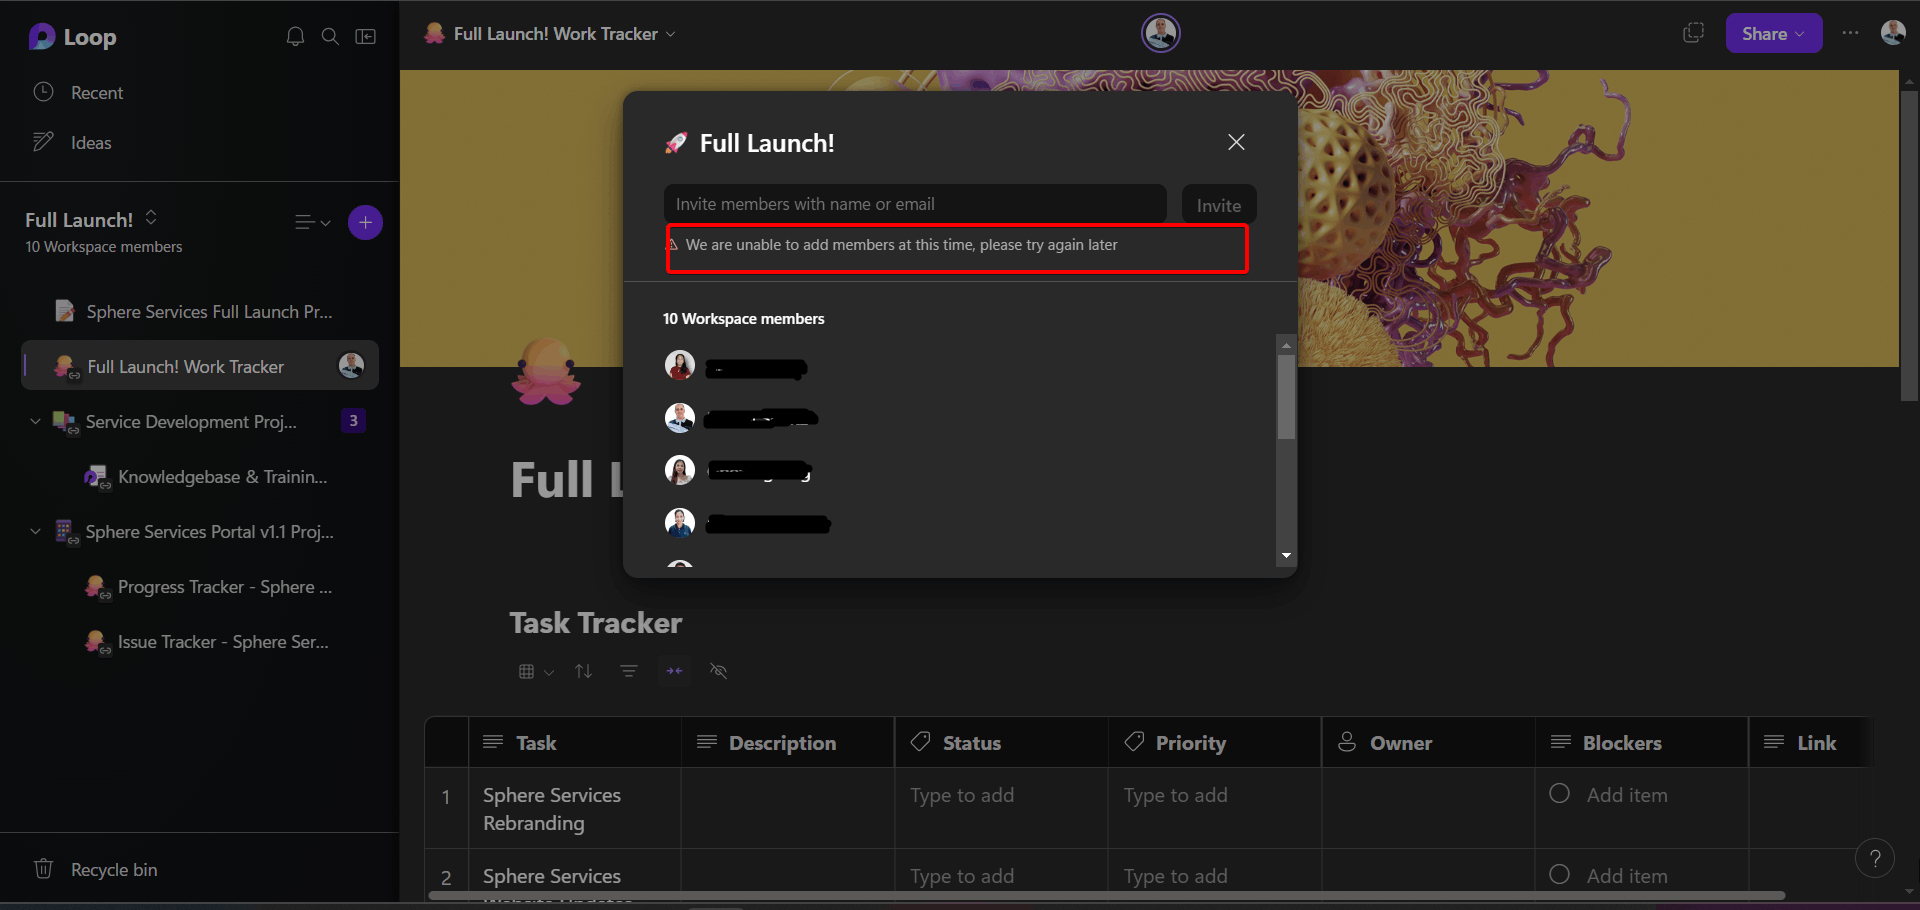This screenshot has width=1920, height=910.
Task: Click the third workspace member avatar
Action: 680,470
